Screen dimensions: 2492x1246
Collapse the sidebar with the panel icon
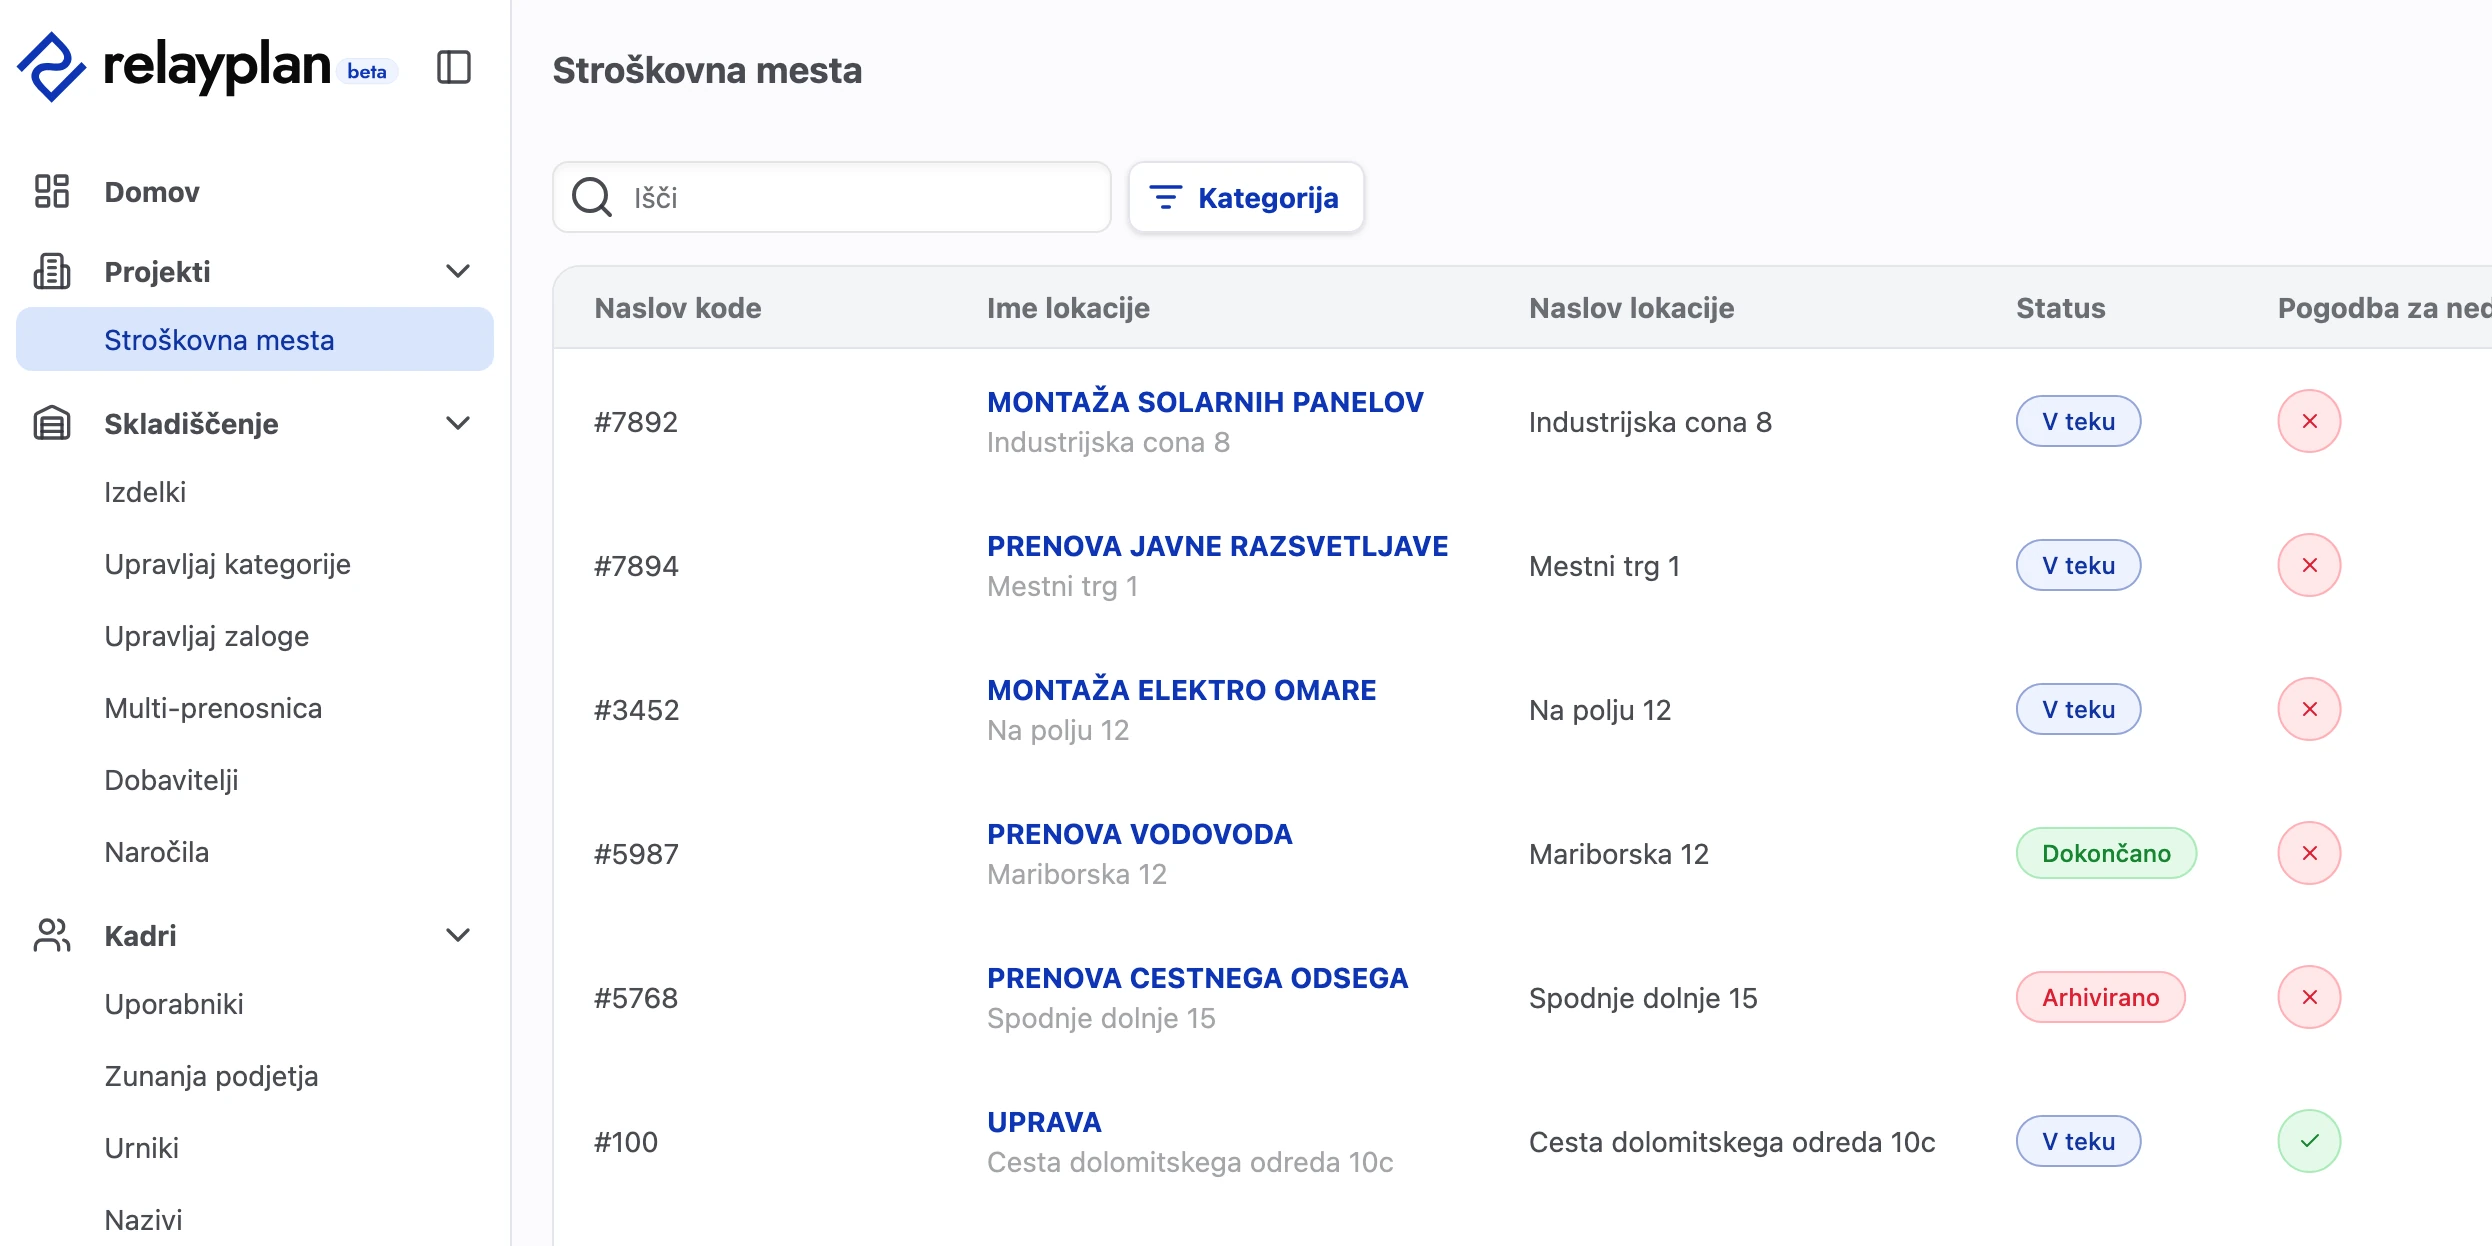pyautogui.click(x=454, y=68)
